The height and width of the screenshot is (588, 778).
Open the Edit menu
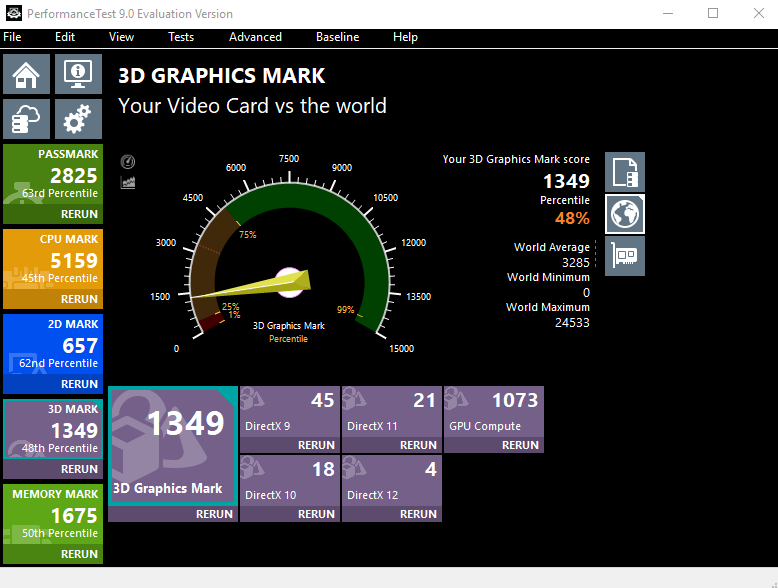tap(65, 37)
